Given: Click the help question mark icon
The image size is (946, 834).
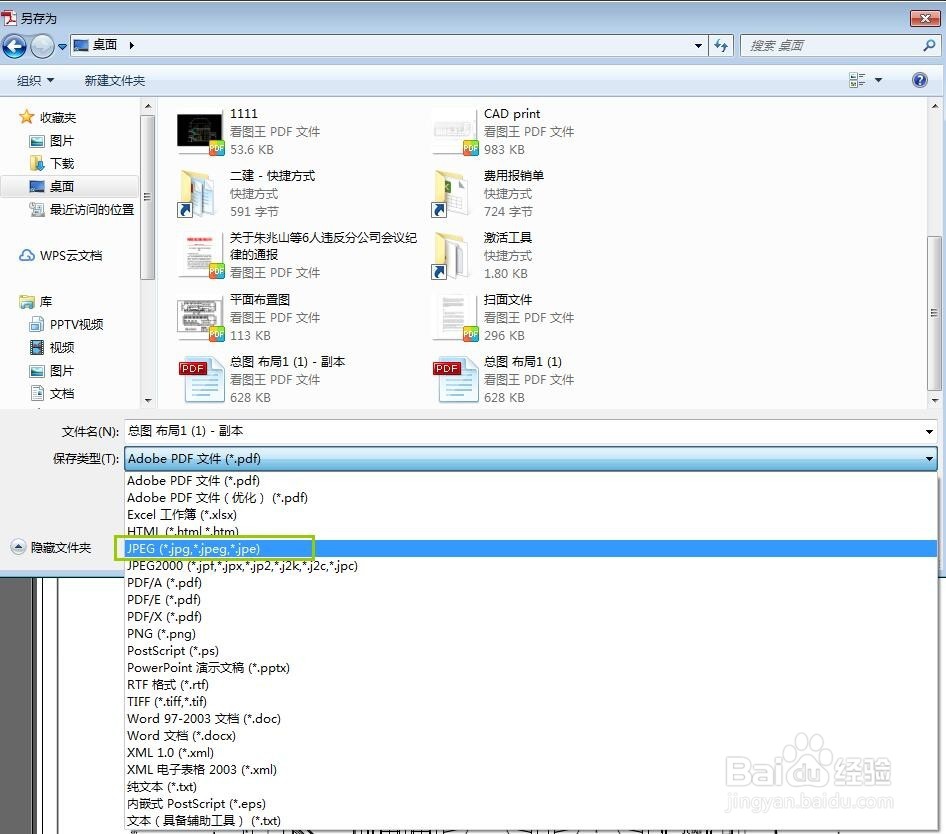Looking at the screenshot, I should click(919, 80).
